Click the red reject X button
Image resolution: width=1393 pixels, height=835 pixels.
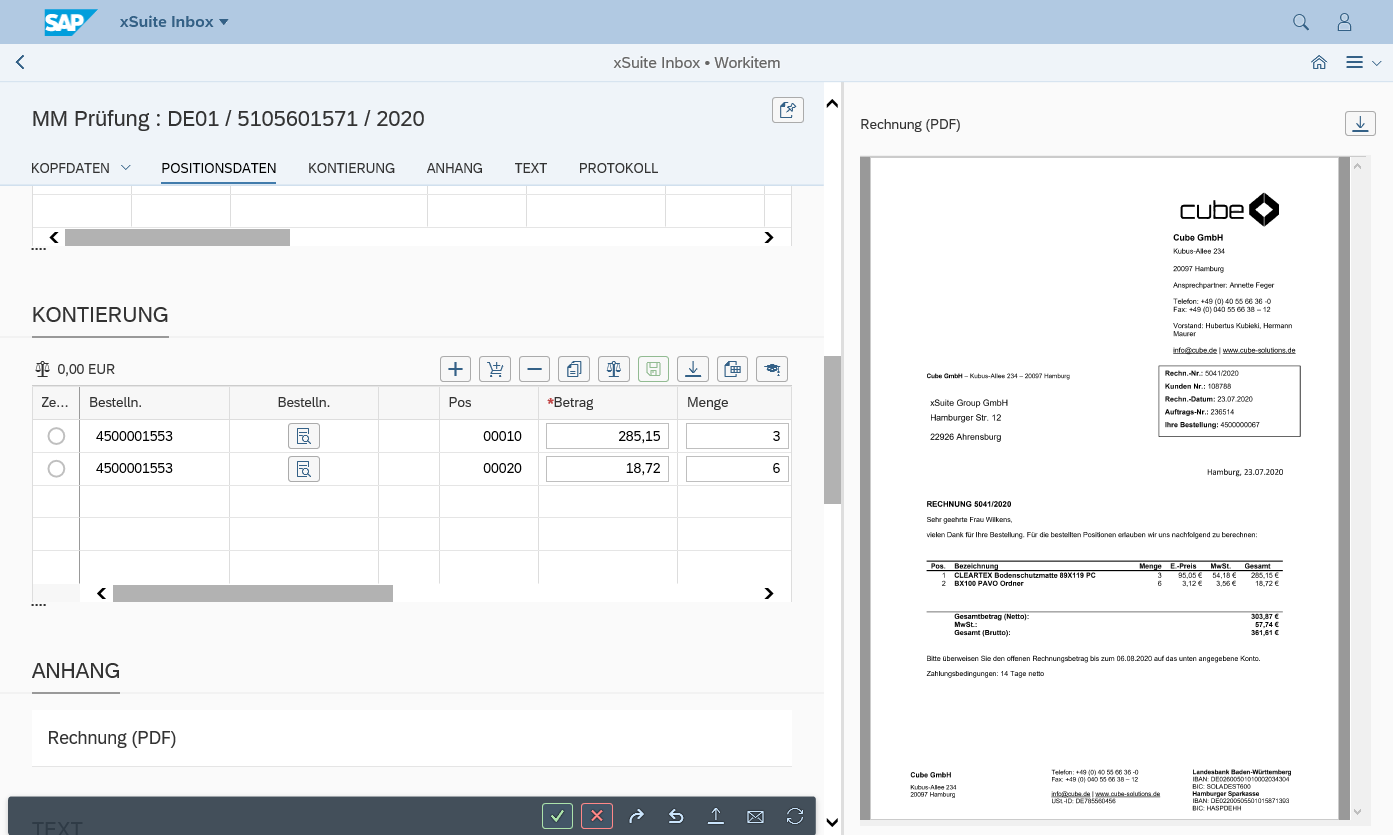click(x=597, y=816)
